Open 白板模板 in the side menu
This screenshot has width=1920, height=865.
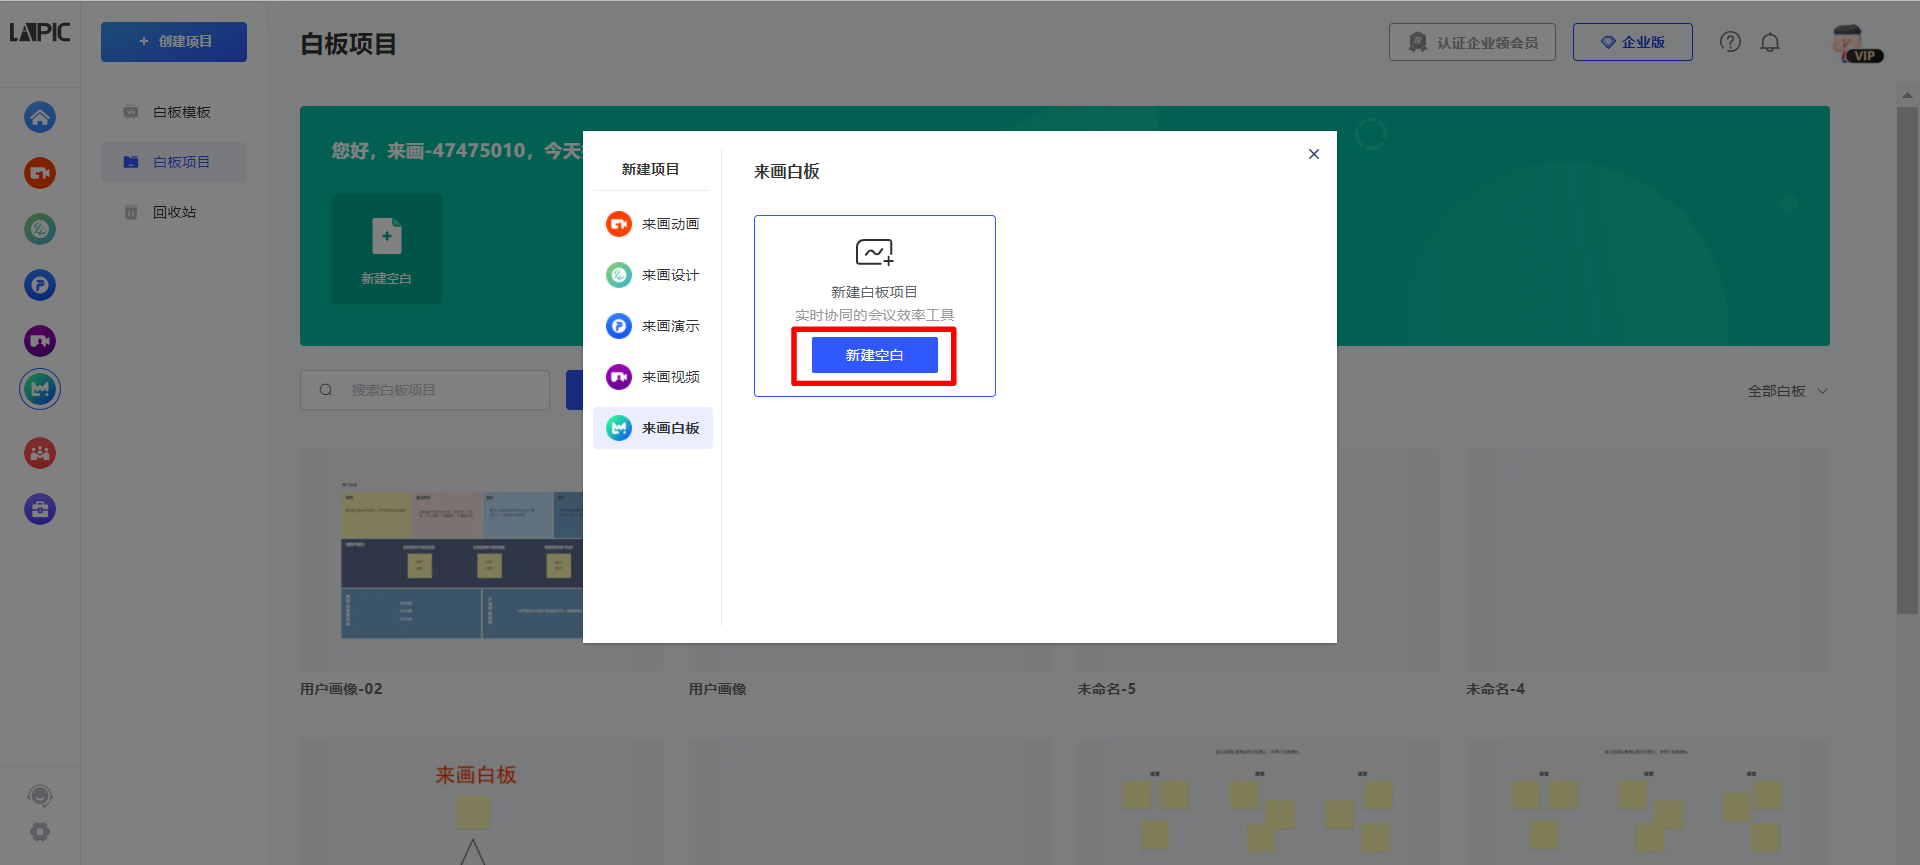[x=174, y=112]
